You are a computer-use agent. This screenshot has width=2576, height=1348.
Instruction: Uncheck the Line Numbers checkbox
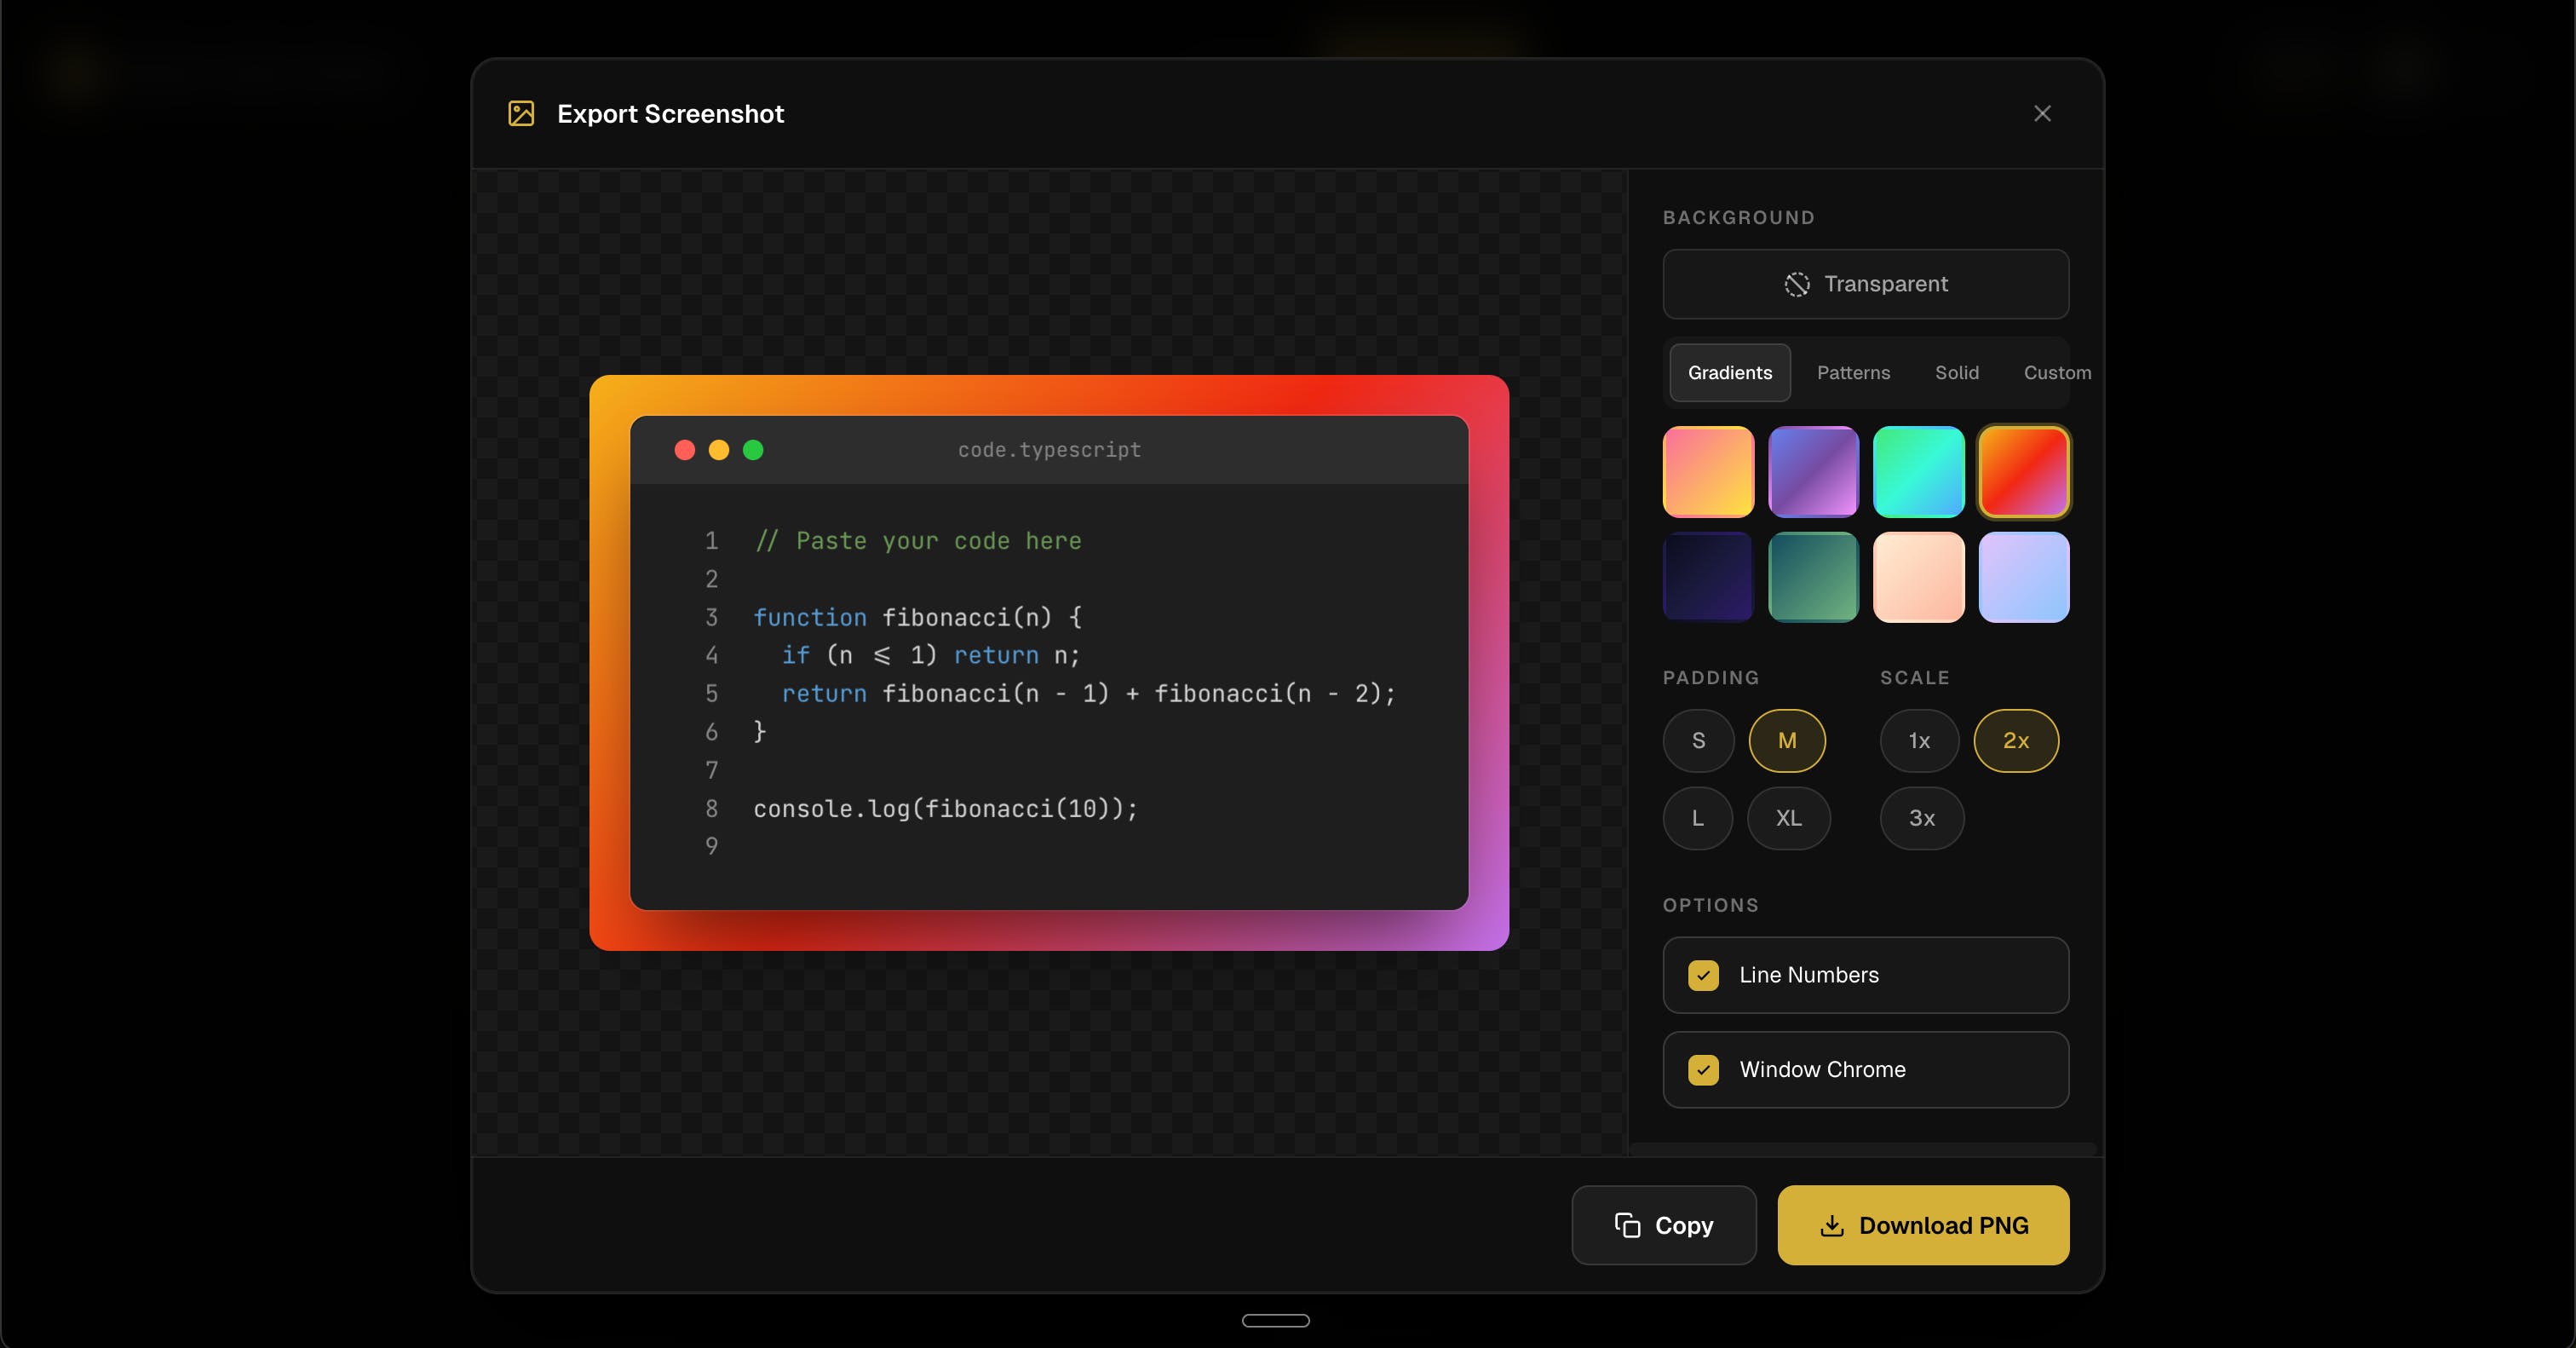[1703, 975]
